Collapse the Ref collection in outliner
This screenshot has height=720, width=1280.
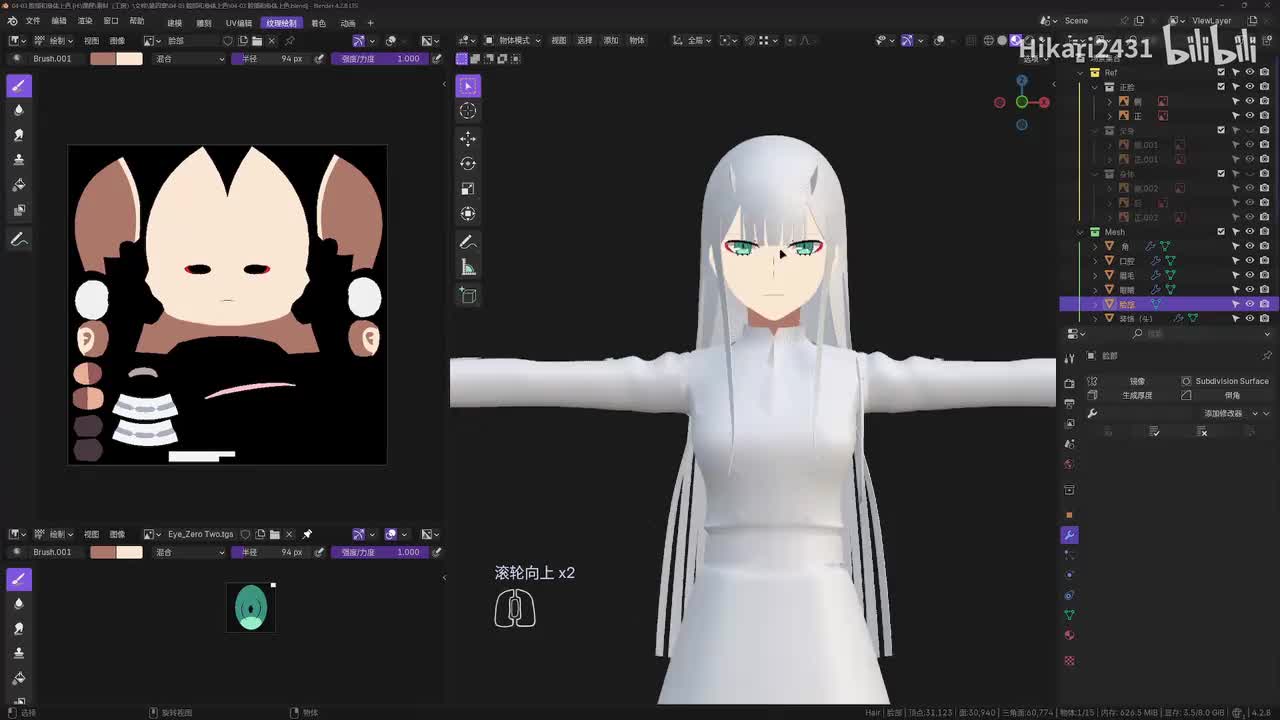pyautogui.click(x=1081, y=72)
